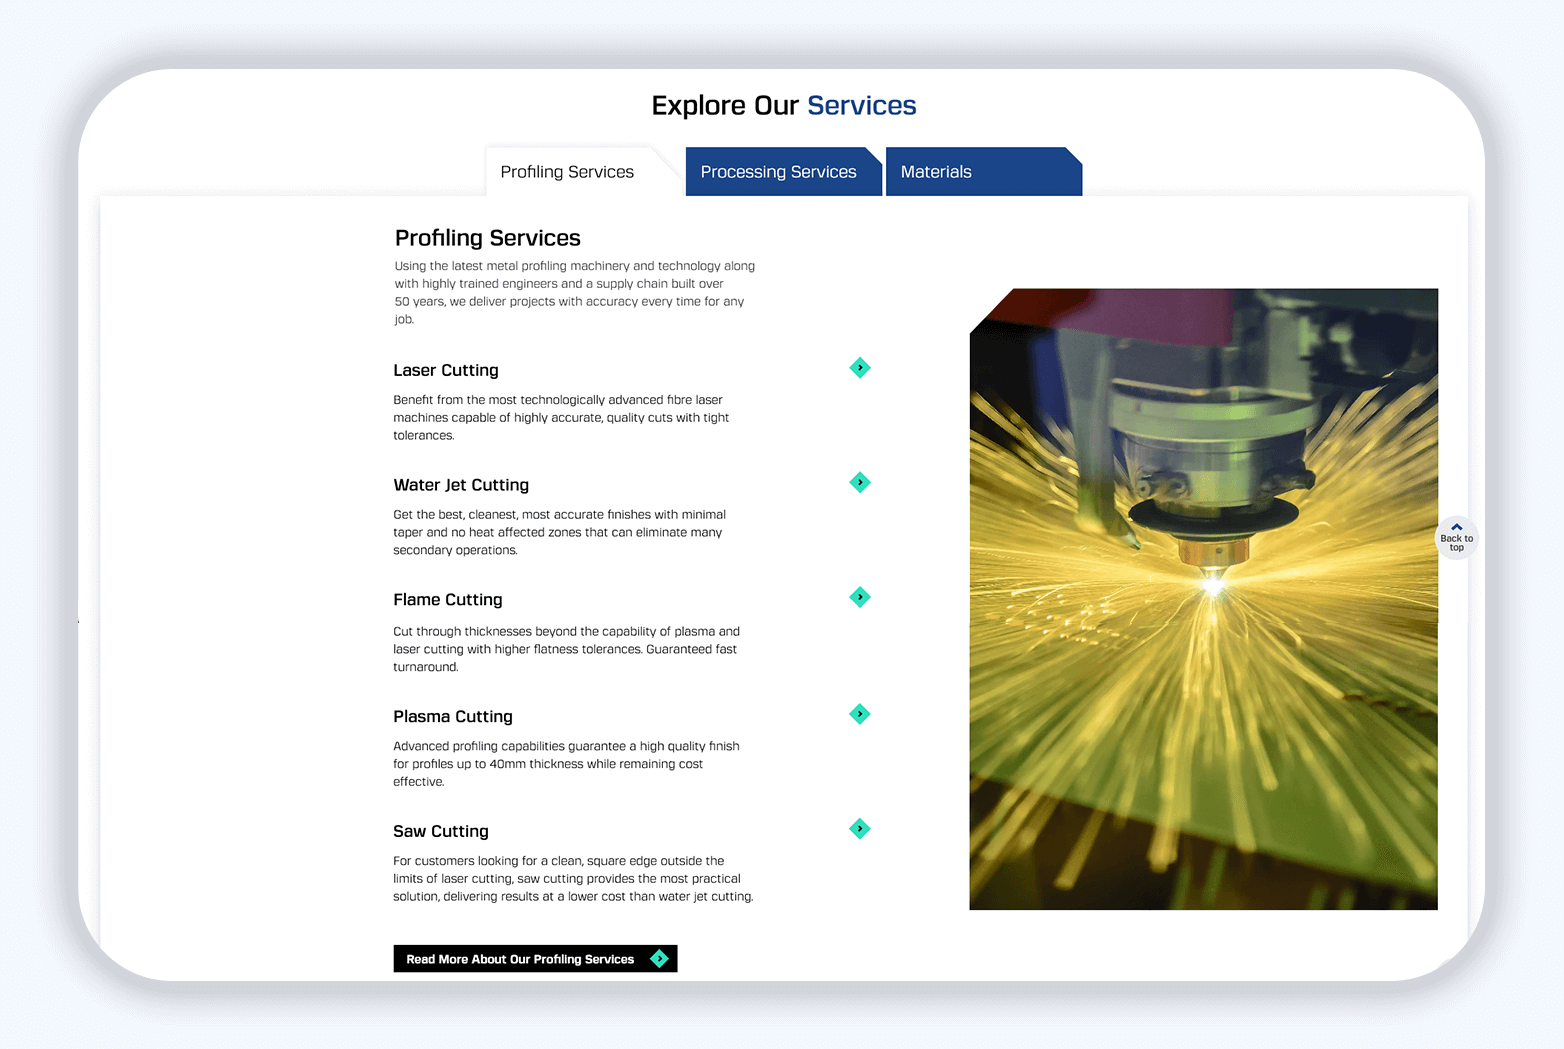Click the Laser Cutting heading

click(x=446, y=370)
